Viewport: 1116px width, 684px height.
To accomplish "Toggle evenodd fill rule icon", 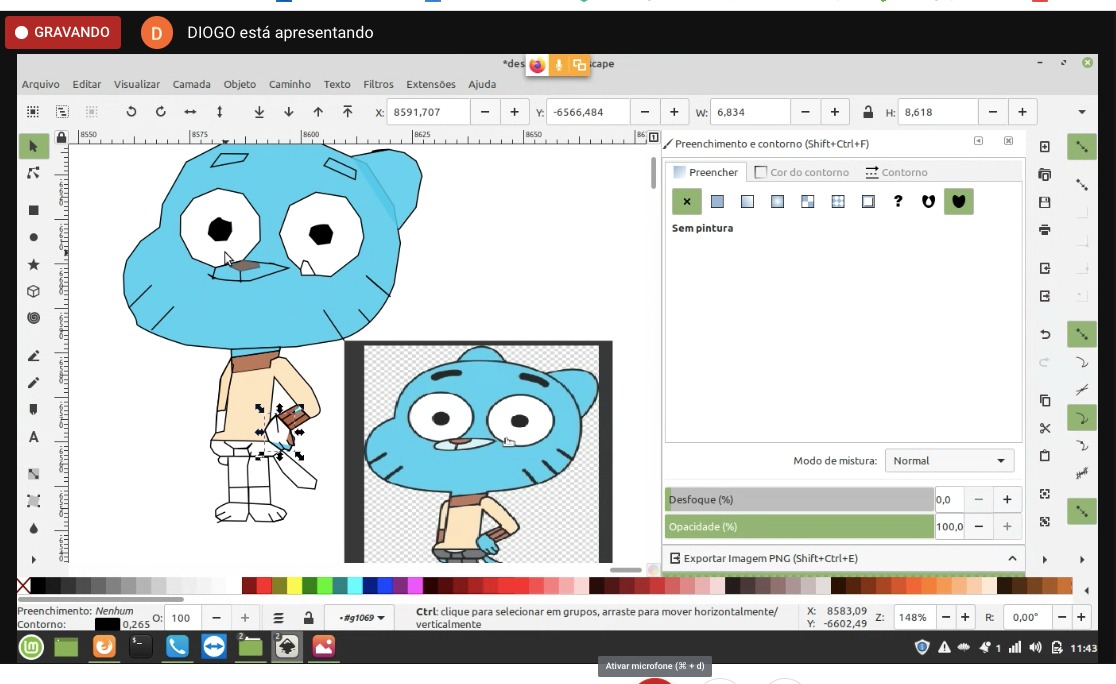I will [928, 201].
